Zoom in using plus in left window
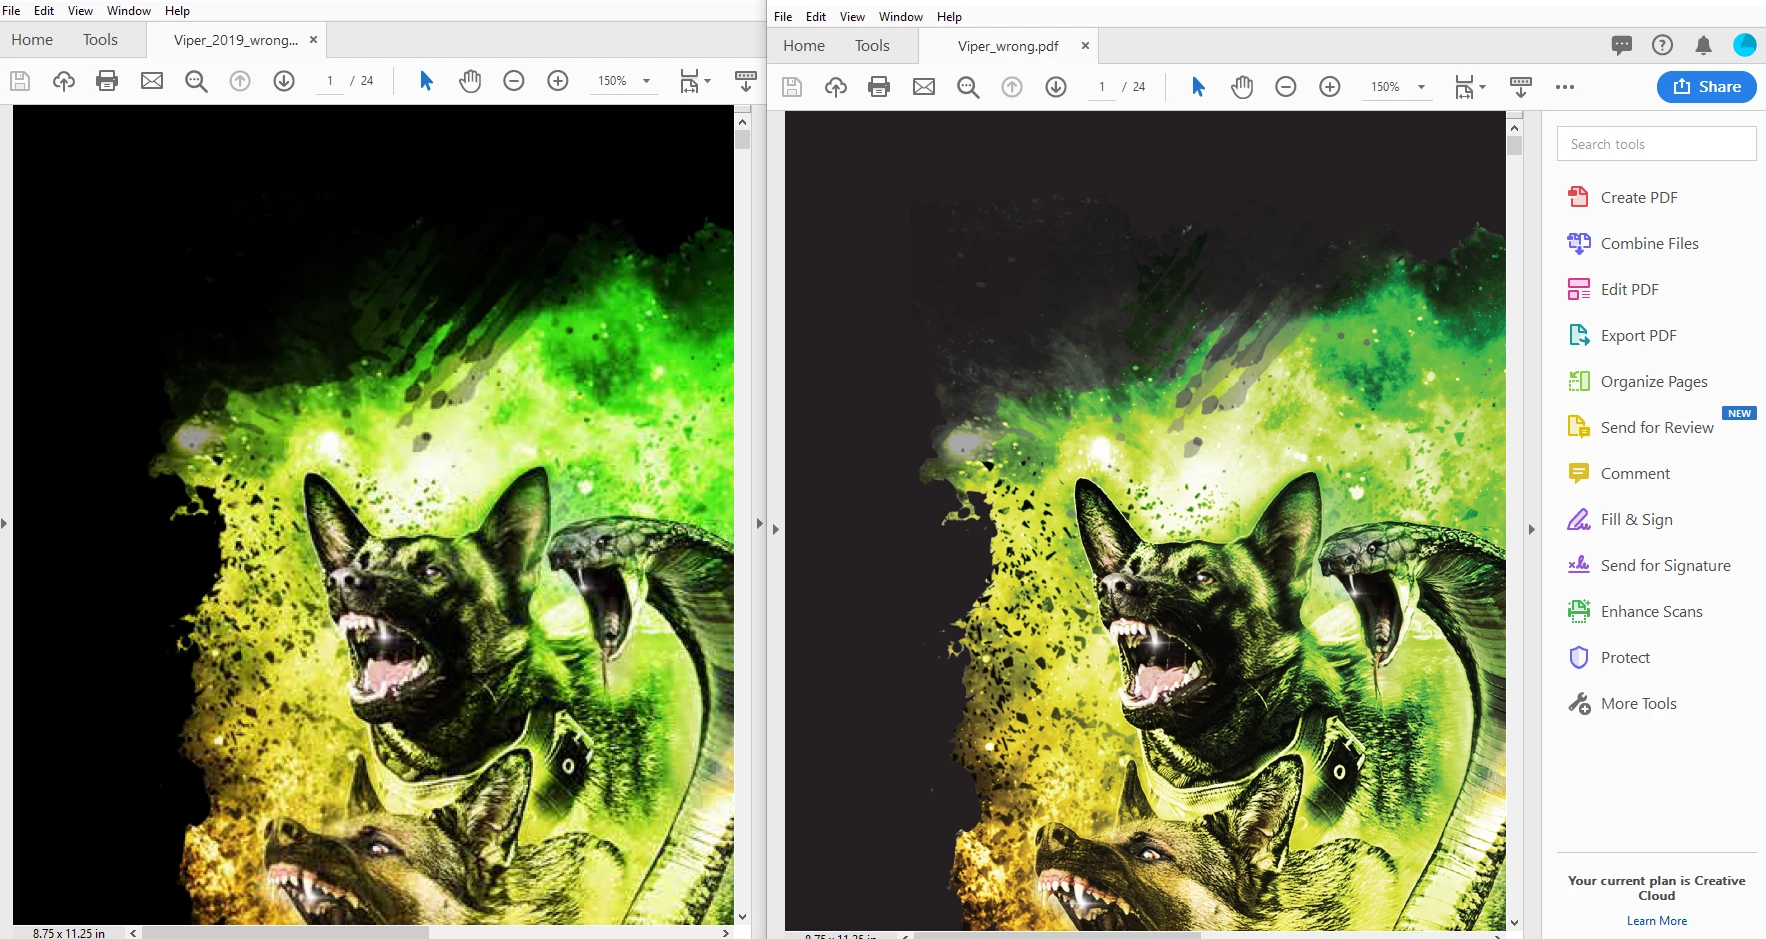Viewport: 1766px width, 939px height. (558, 81)
